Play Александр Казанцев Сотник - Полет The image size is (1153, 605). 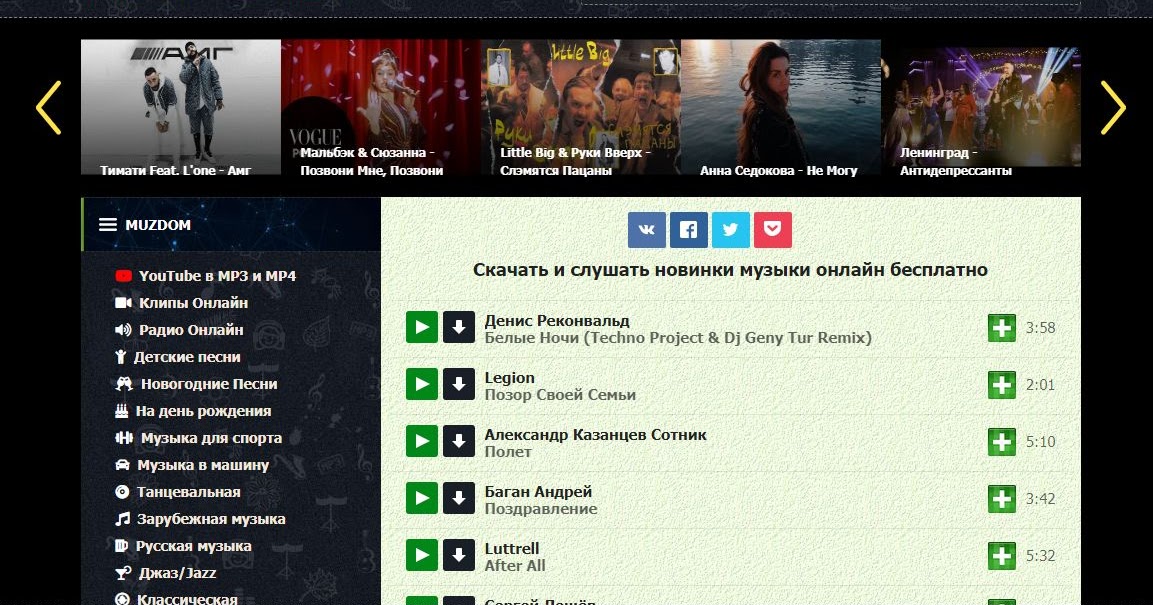pyautogui.click(x=422, y=441)
